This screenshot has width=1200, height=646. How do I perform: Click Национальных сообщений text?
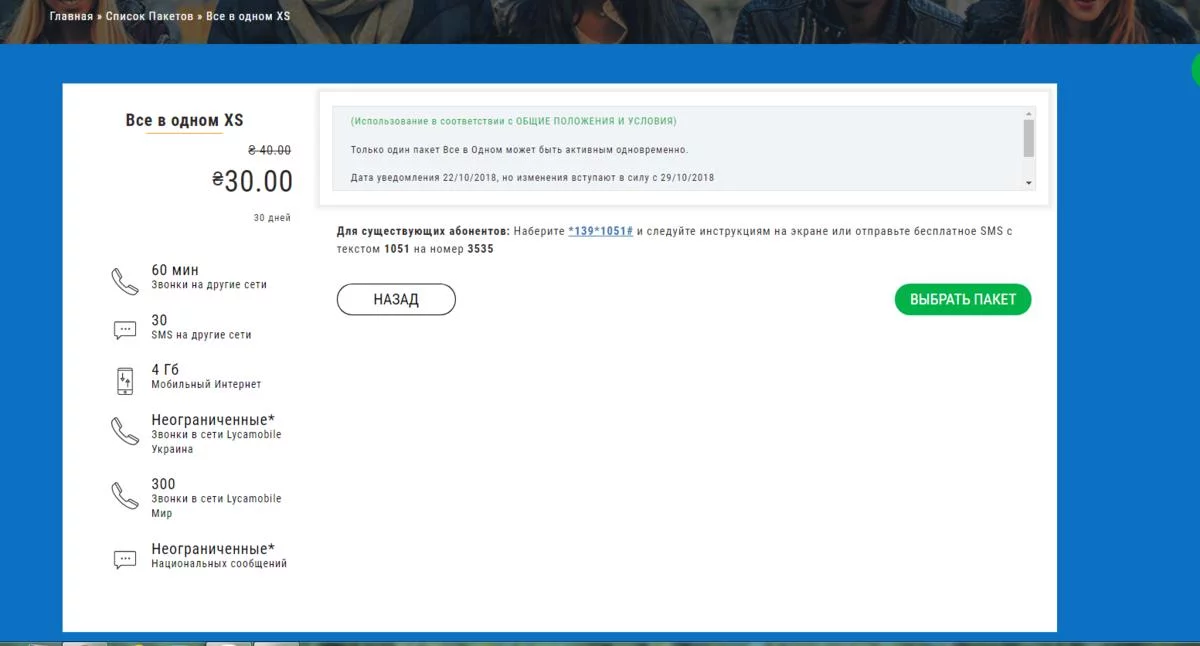pos(219,564)
